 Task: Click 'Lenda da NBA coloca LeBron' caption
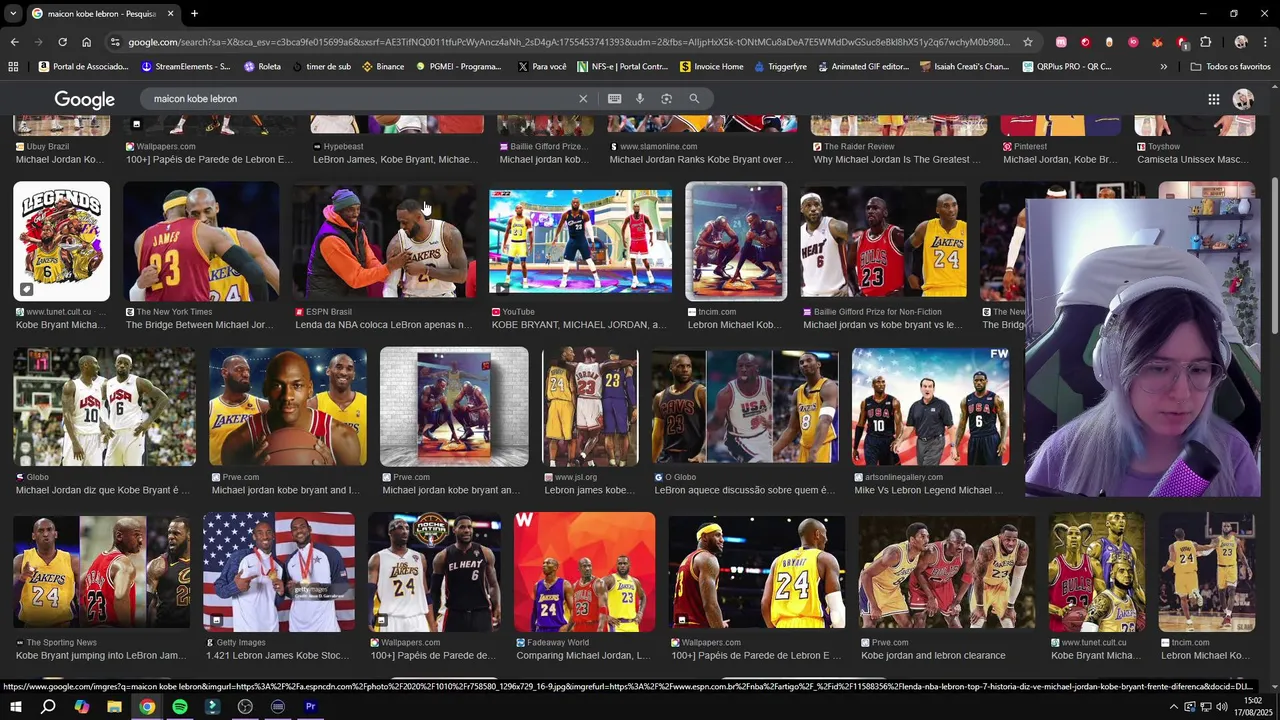pos(383,325)
